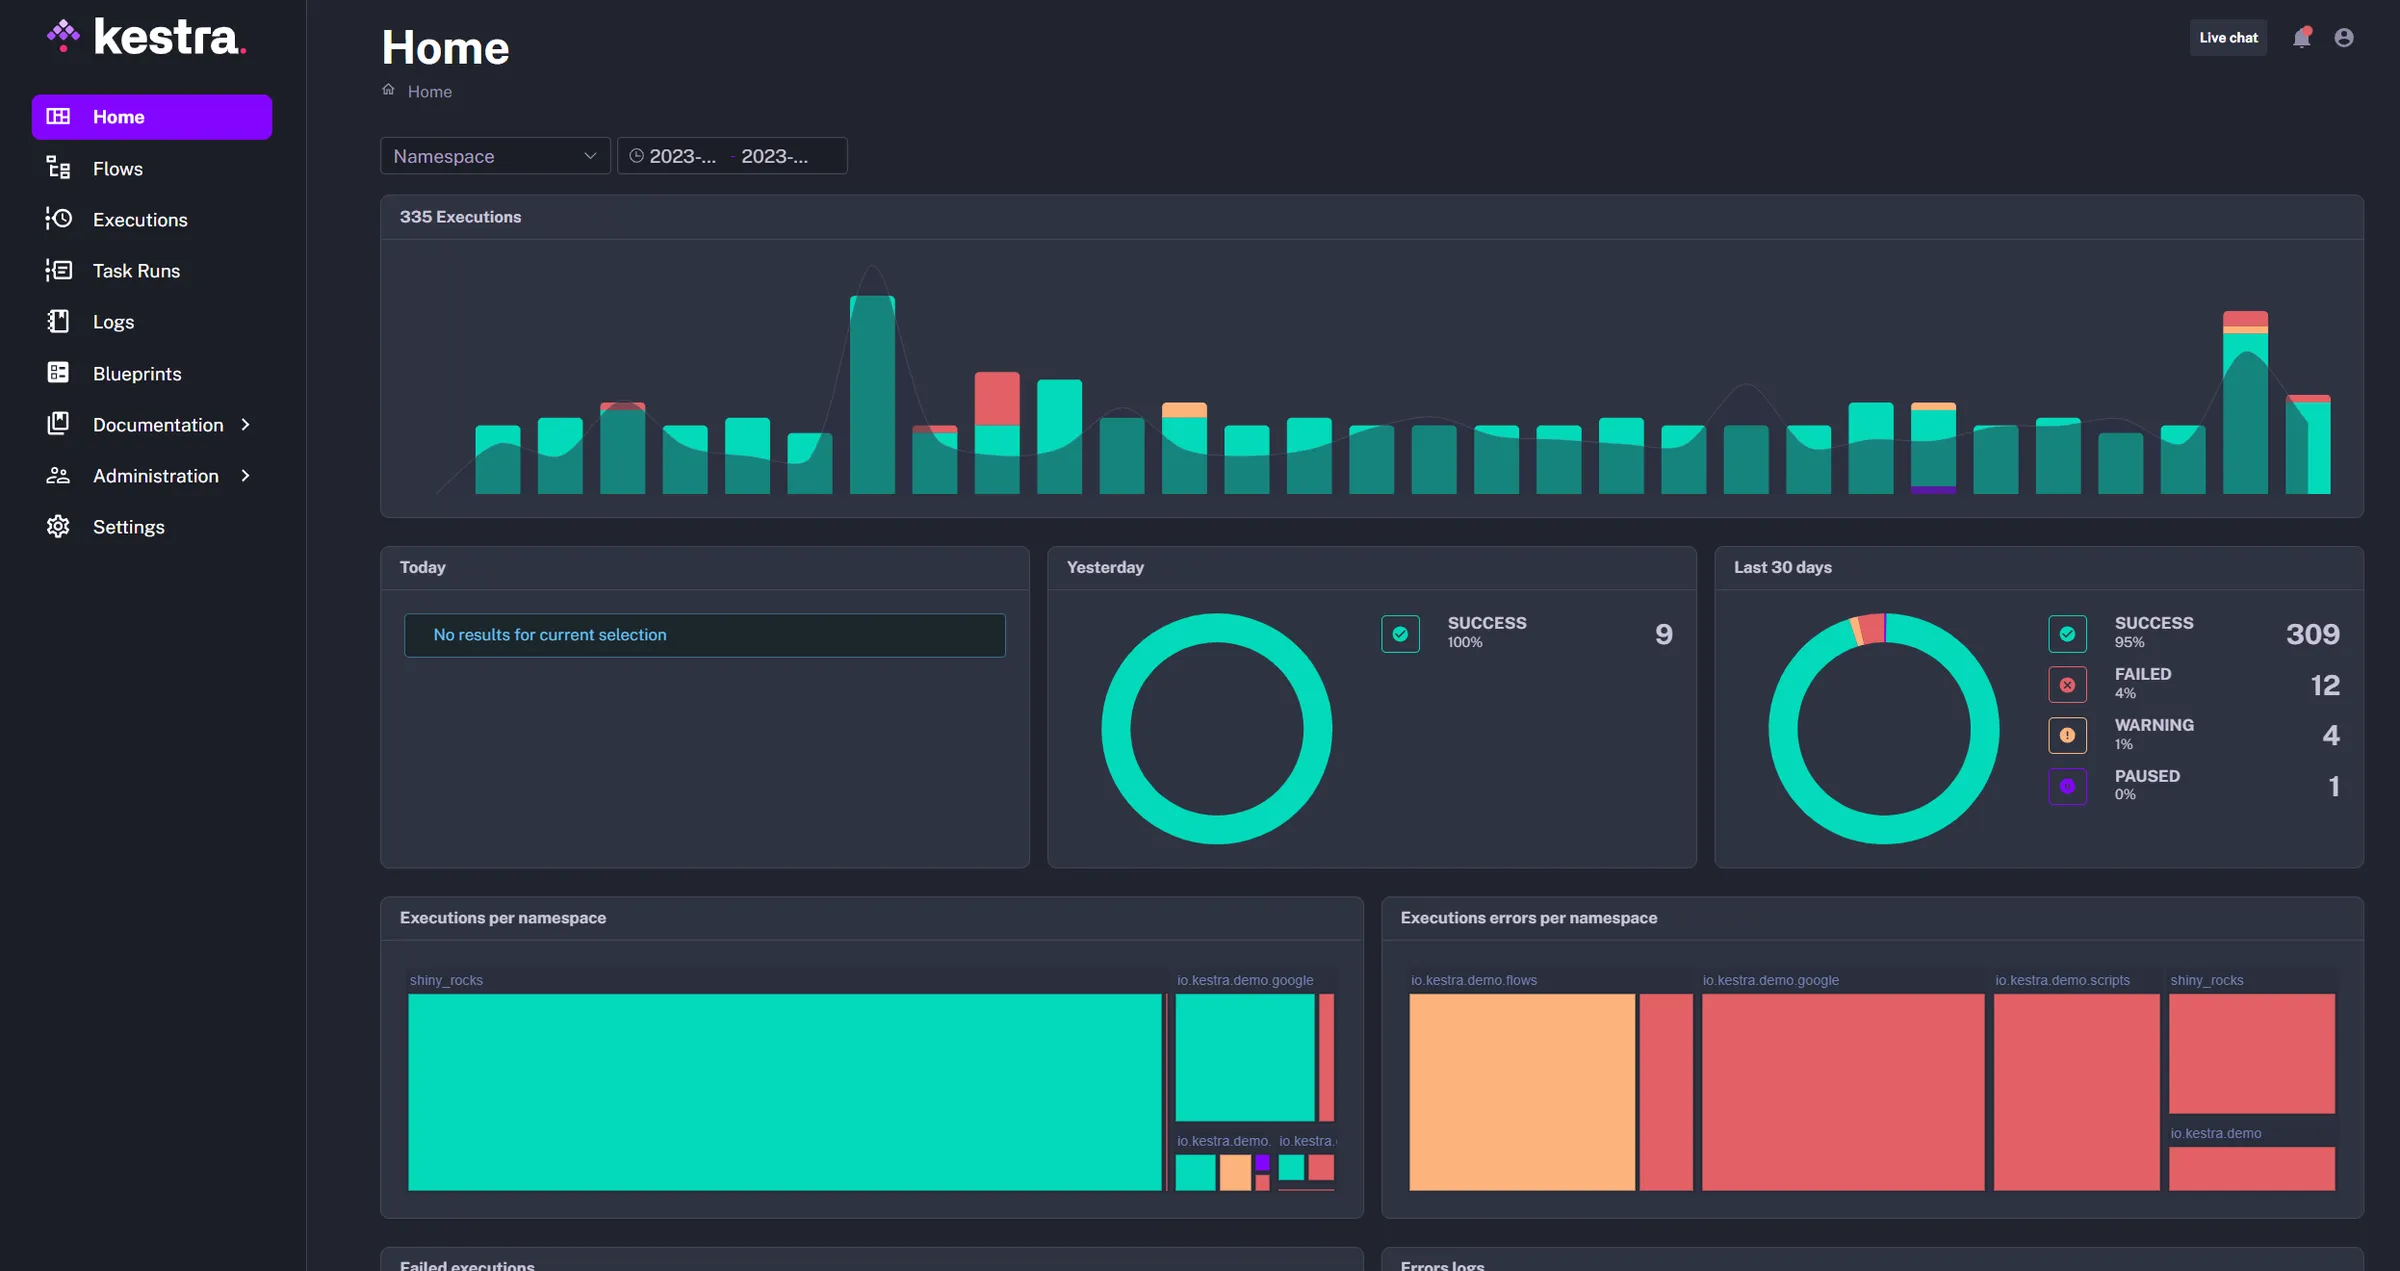Screen dimensions: 2400x1271
Task: Click the Settings gear icon
Action: pyautogui.click(x=58, y=526)
